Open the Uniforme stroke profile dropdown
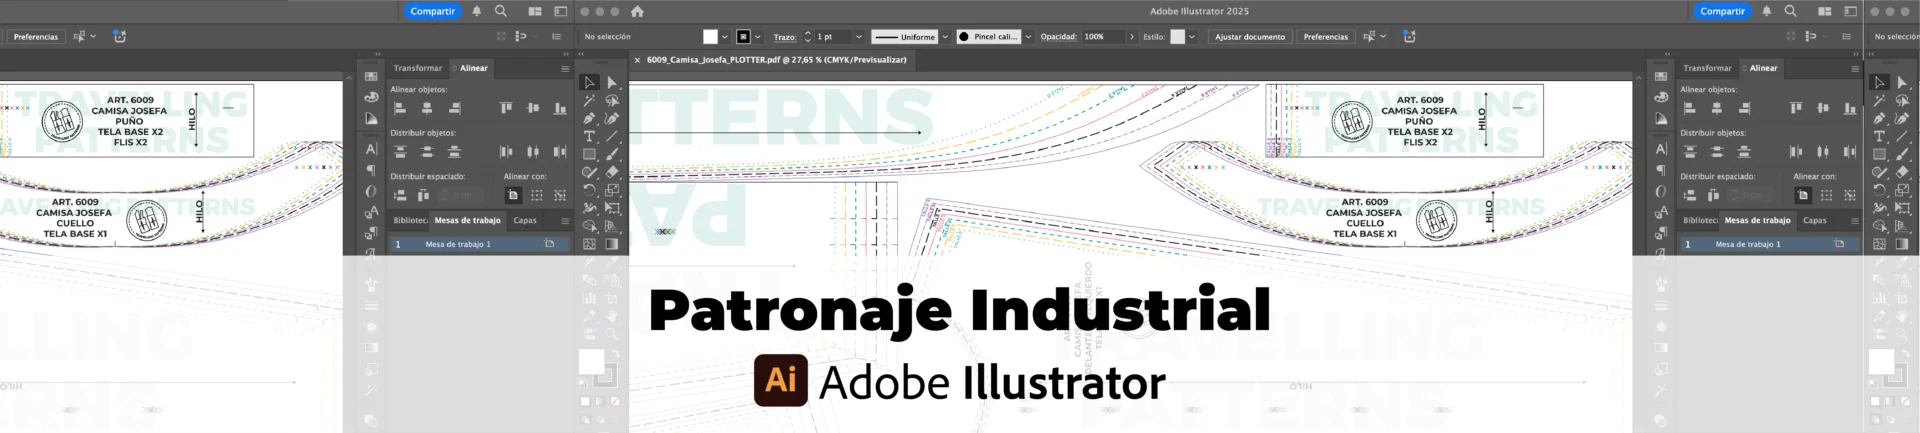1920x433 pixels. point(944,37)
